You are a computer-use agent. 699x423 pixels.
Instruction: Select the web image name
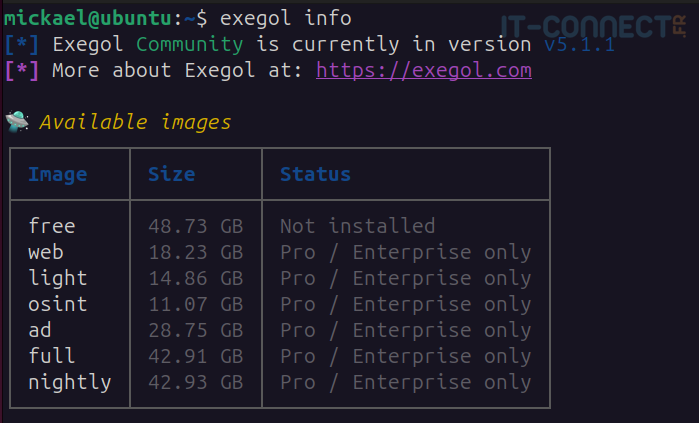click(x=46, y=252)
